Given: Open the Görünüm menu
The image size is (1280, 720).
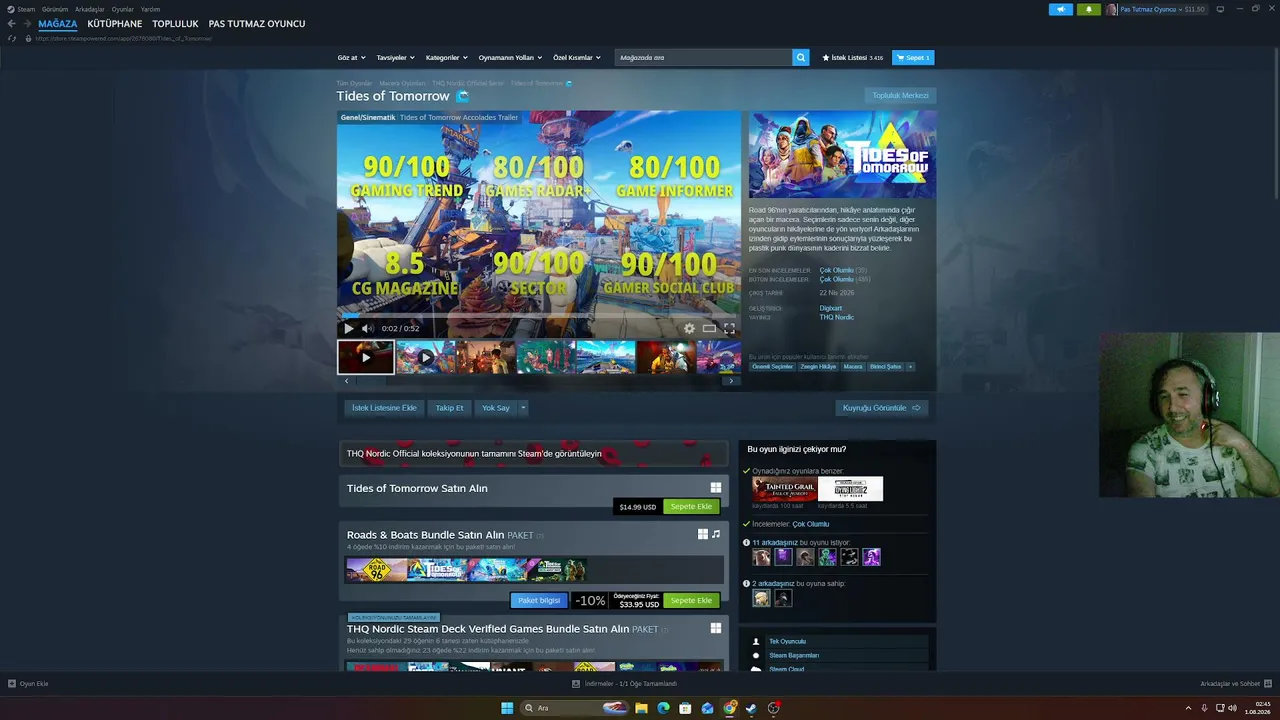Looking at the screenshot, I should pyautogui.click(x=55, y=9).
